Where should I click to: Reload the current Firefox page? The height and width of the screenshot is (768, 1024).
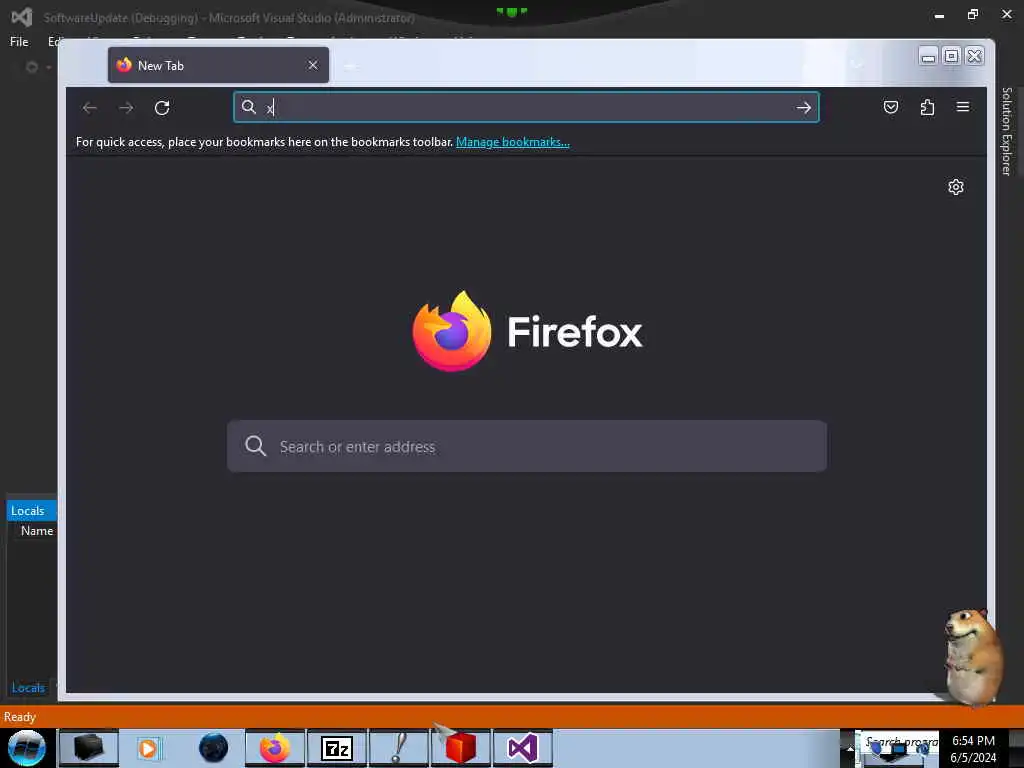click(x=162, y=108)
